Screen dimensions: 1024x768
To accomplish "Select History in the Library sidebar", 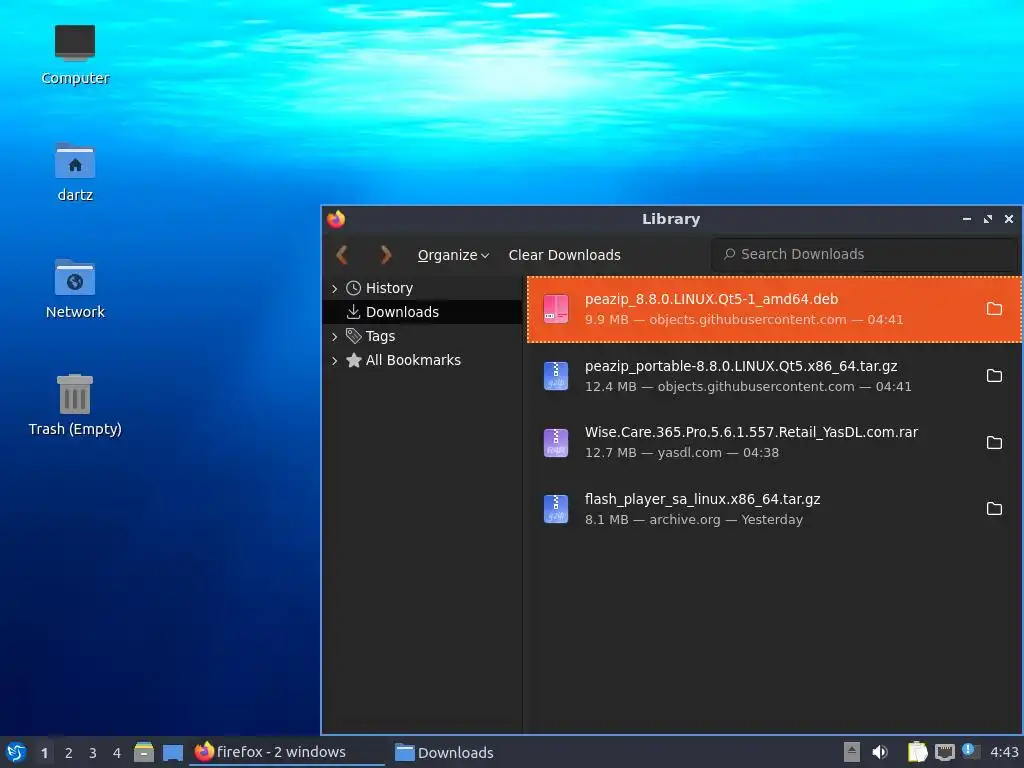I will [389, 288].
